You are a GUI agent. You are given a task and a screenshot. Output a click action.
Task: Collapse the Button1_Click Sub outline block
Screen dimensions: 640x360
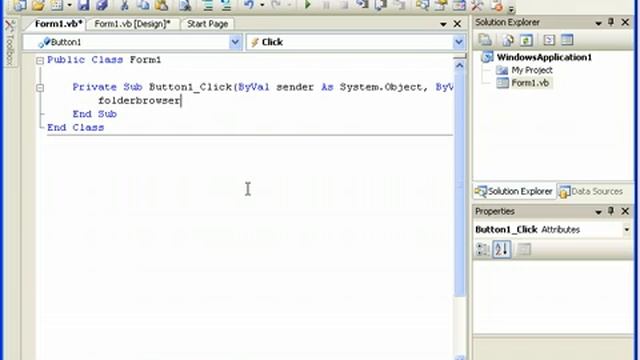(x=40, y=88)
